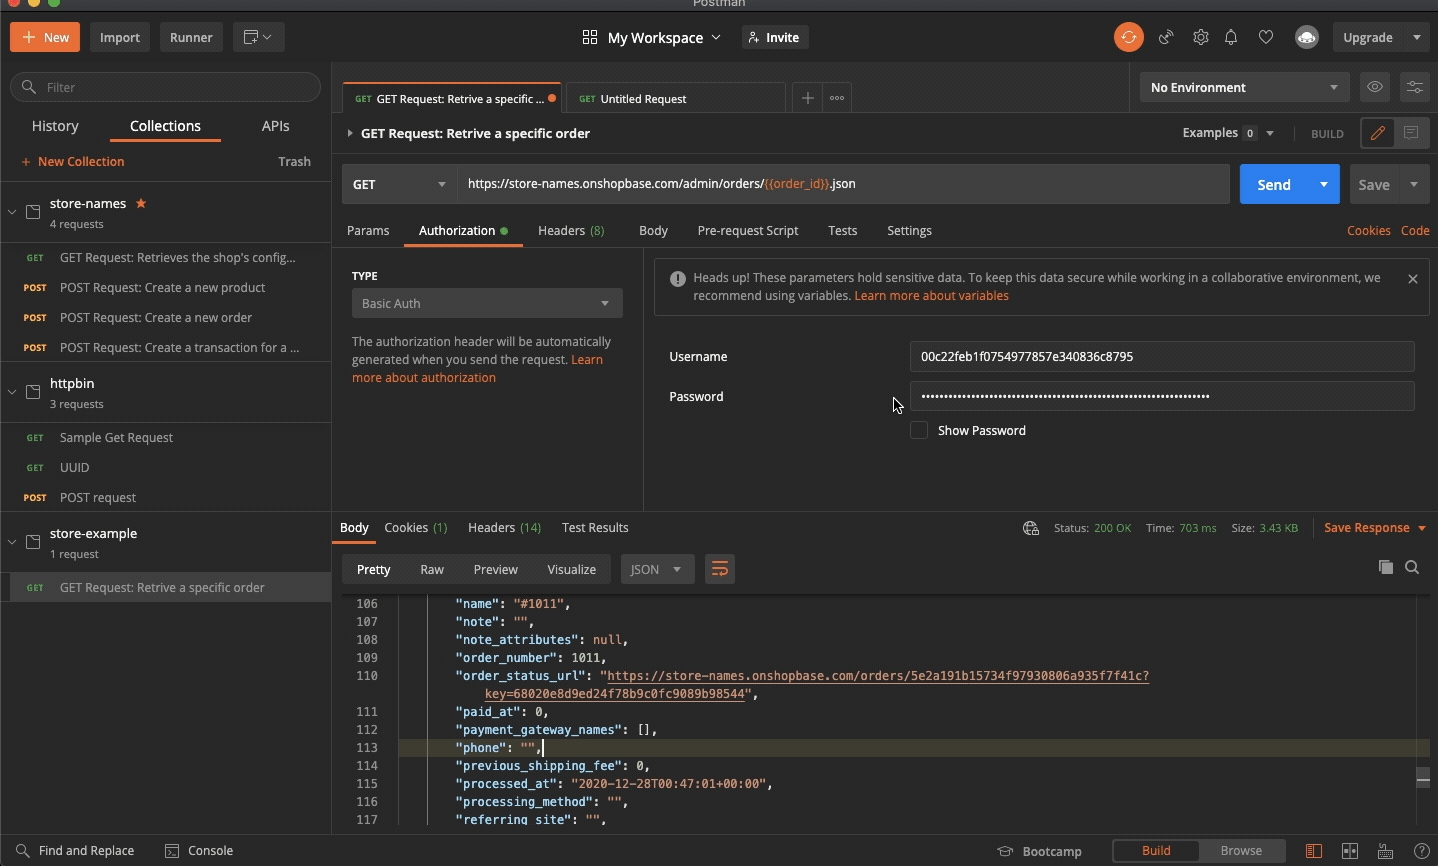This screenshot has width=1438, height=866.
Task: Click the orange sync status icon
Action: tap(1128, 37)
